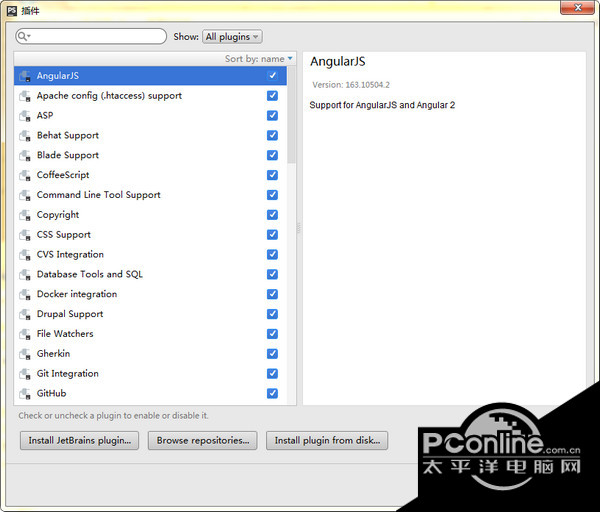Click the CoffeeScript plugin icon
This screenshot has height=512, width=600.
25,176
